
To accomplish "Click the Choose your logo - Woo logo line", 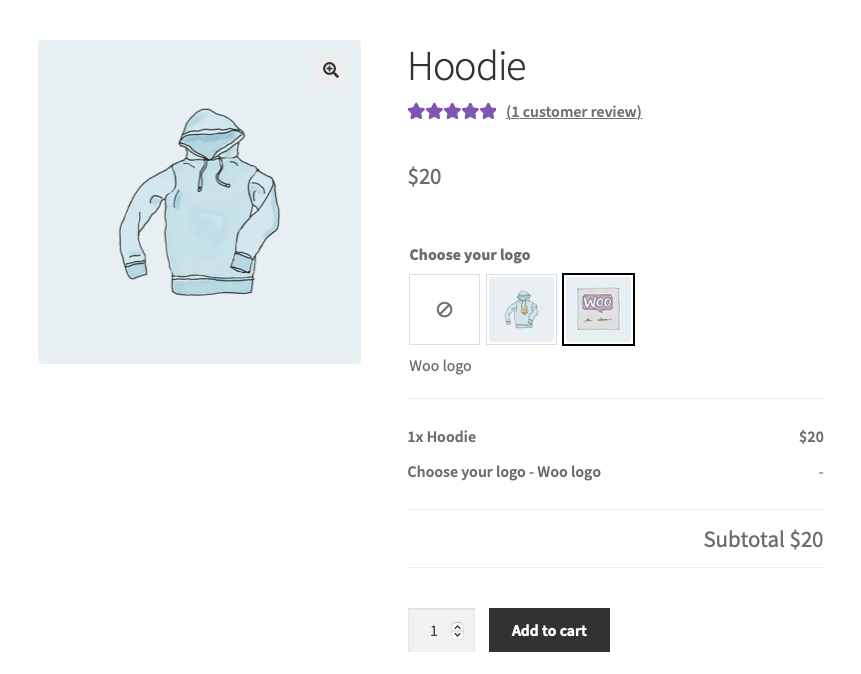I will coord(504,472).
